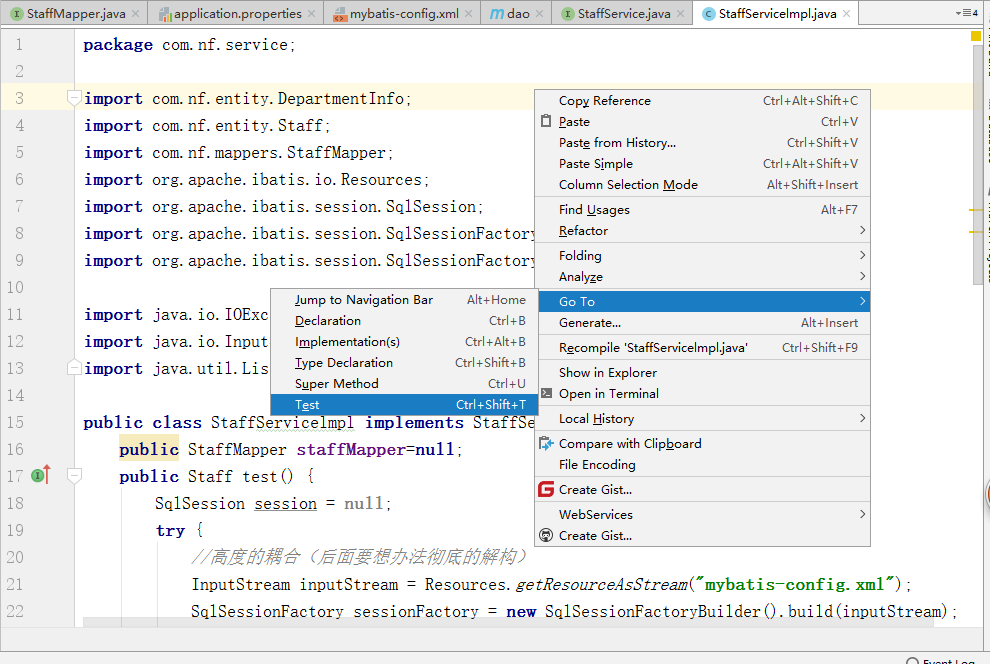
Task: Close the application.properties tab
Action: 311,13
